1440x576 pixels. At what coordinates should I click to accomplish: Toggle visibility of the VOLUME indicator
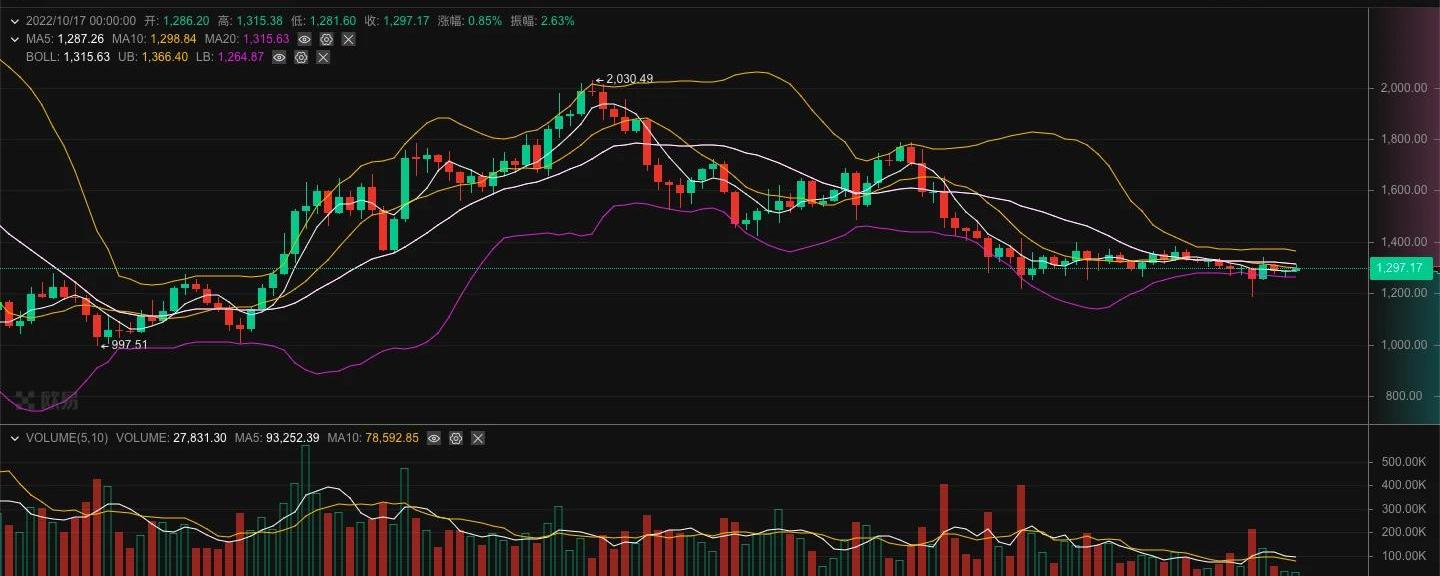[434, 438]
